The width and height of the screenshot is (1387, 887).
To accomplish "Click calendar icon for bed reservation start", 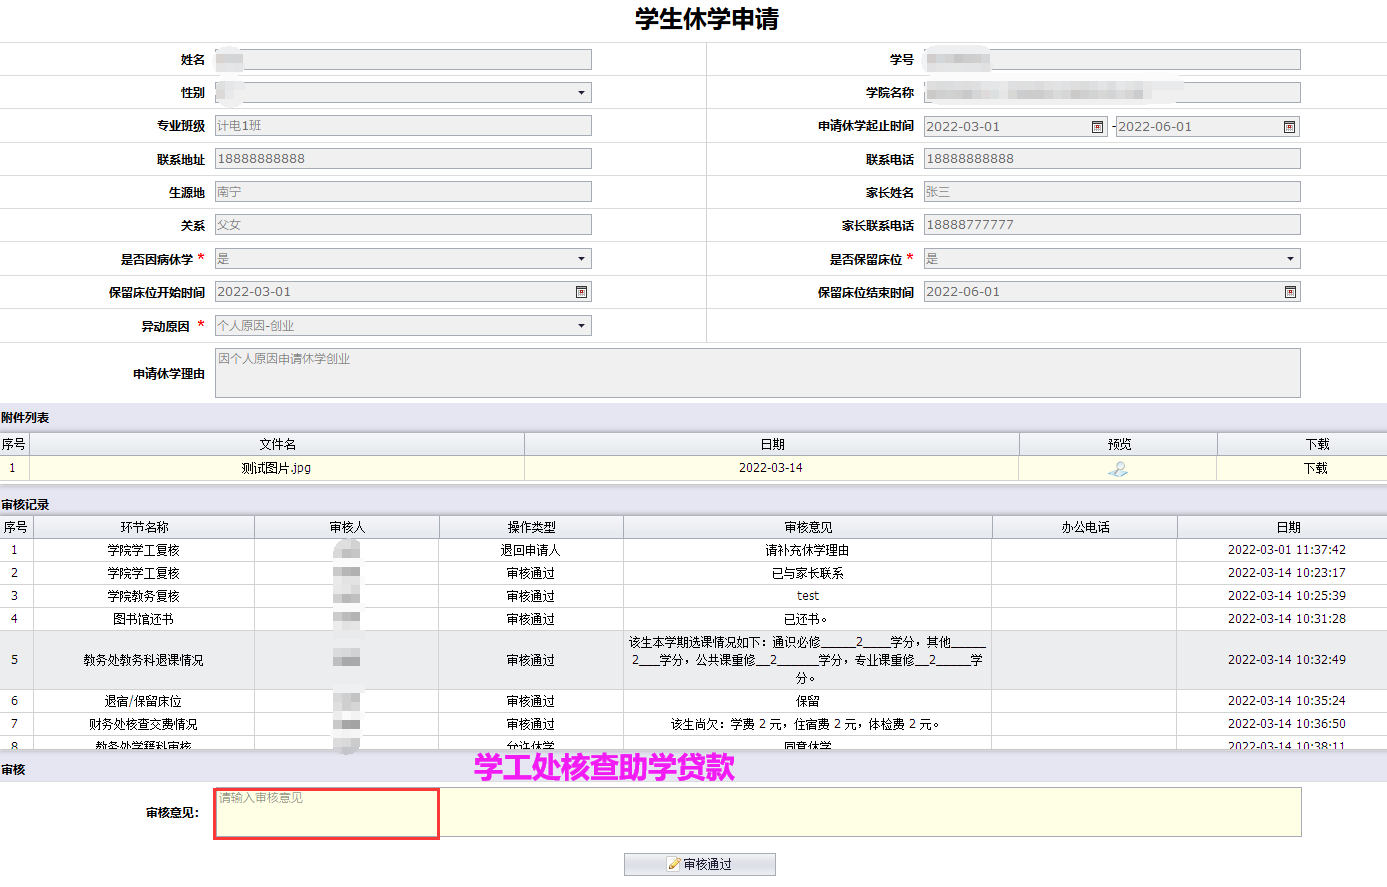I will coord(581,292).
